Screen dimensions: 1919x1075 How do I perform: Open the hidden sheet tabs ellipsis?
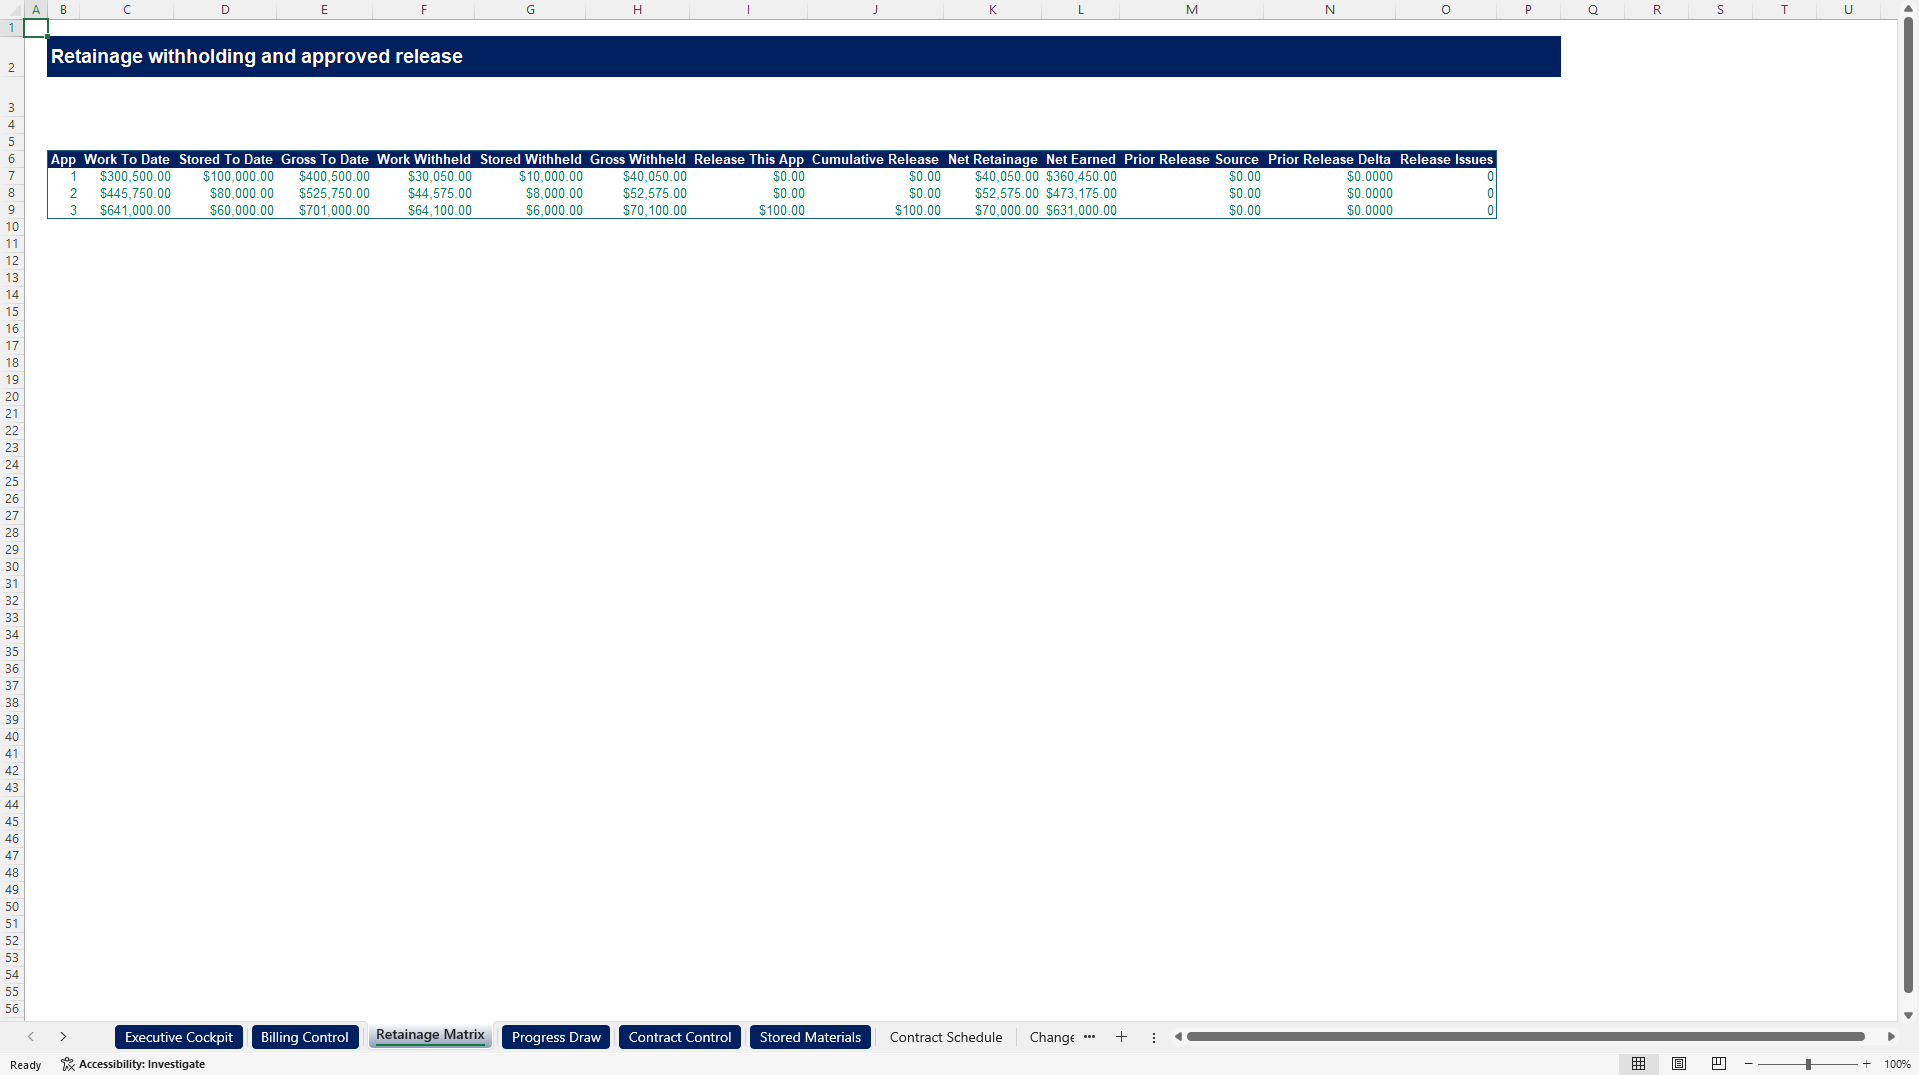pos(1089,1037)
